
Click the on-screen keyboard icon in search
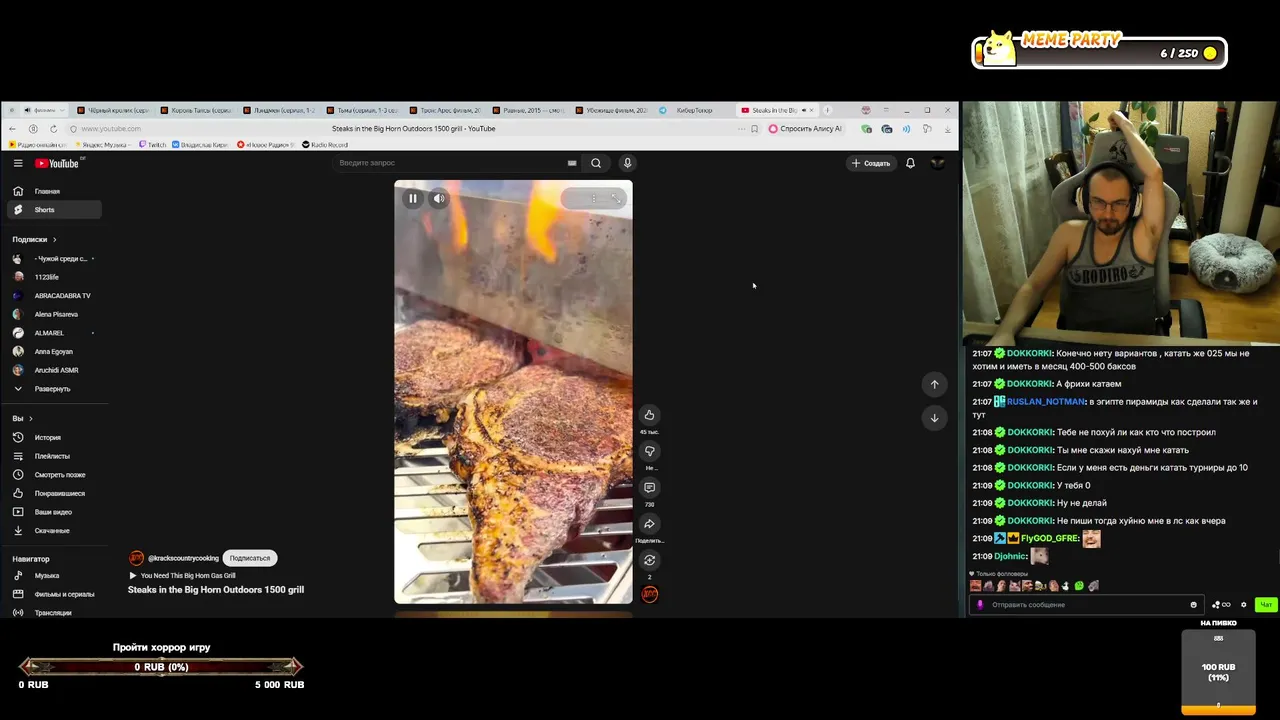tap(572, 163)
